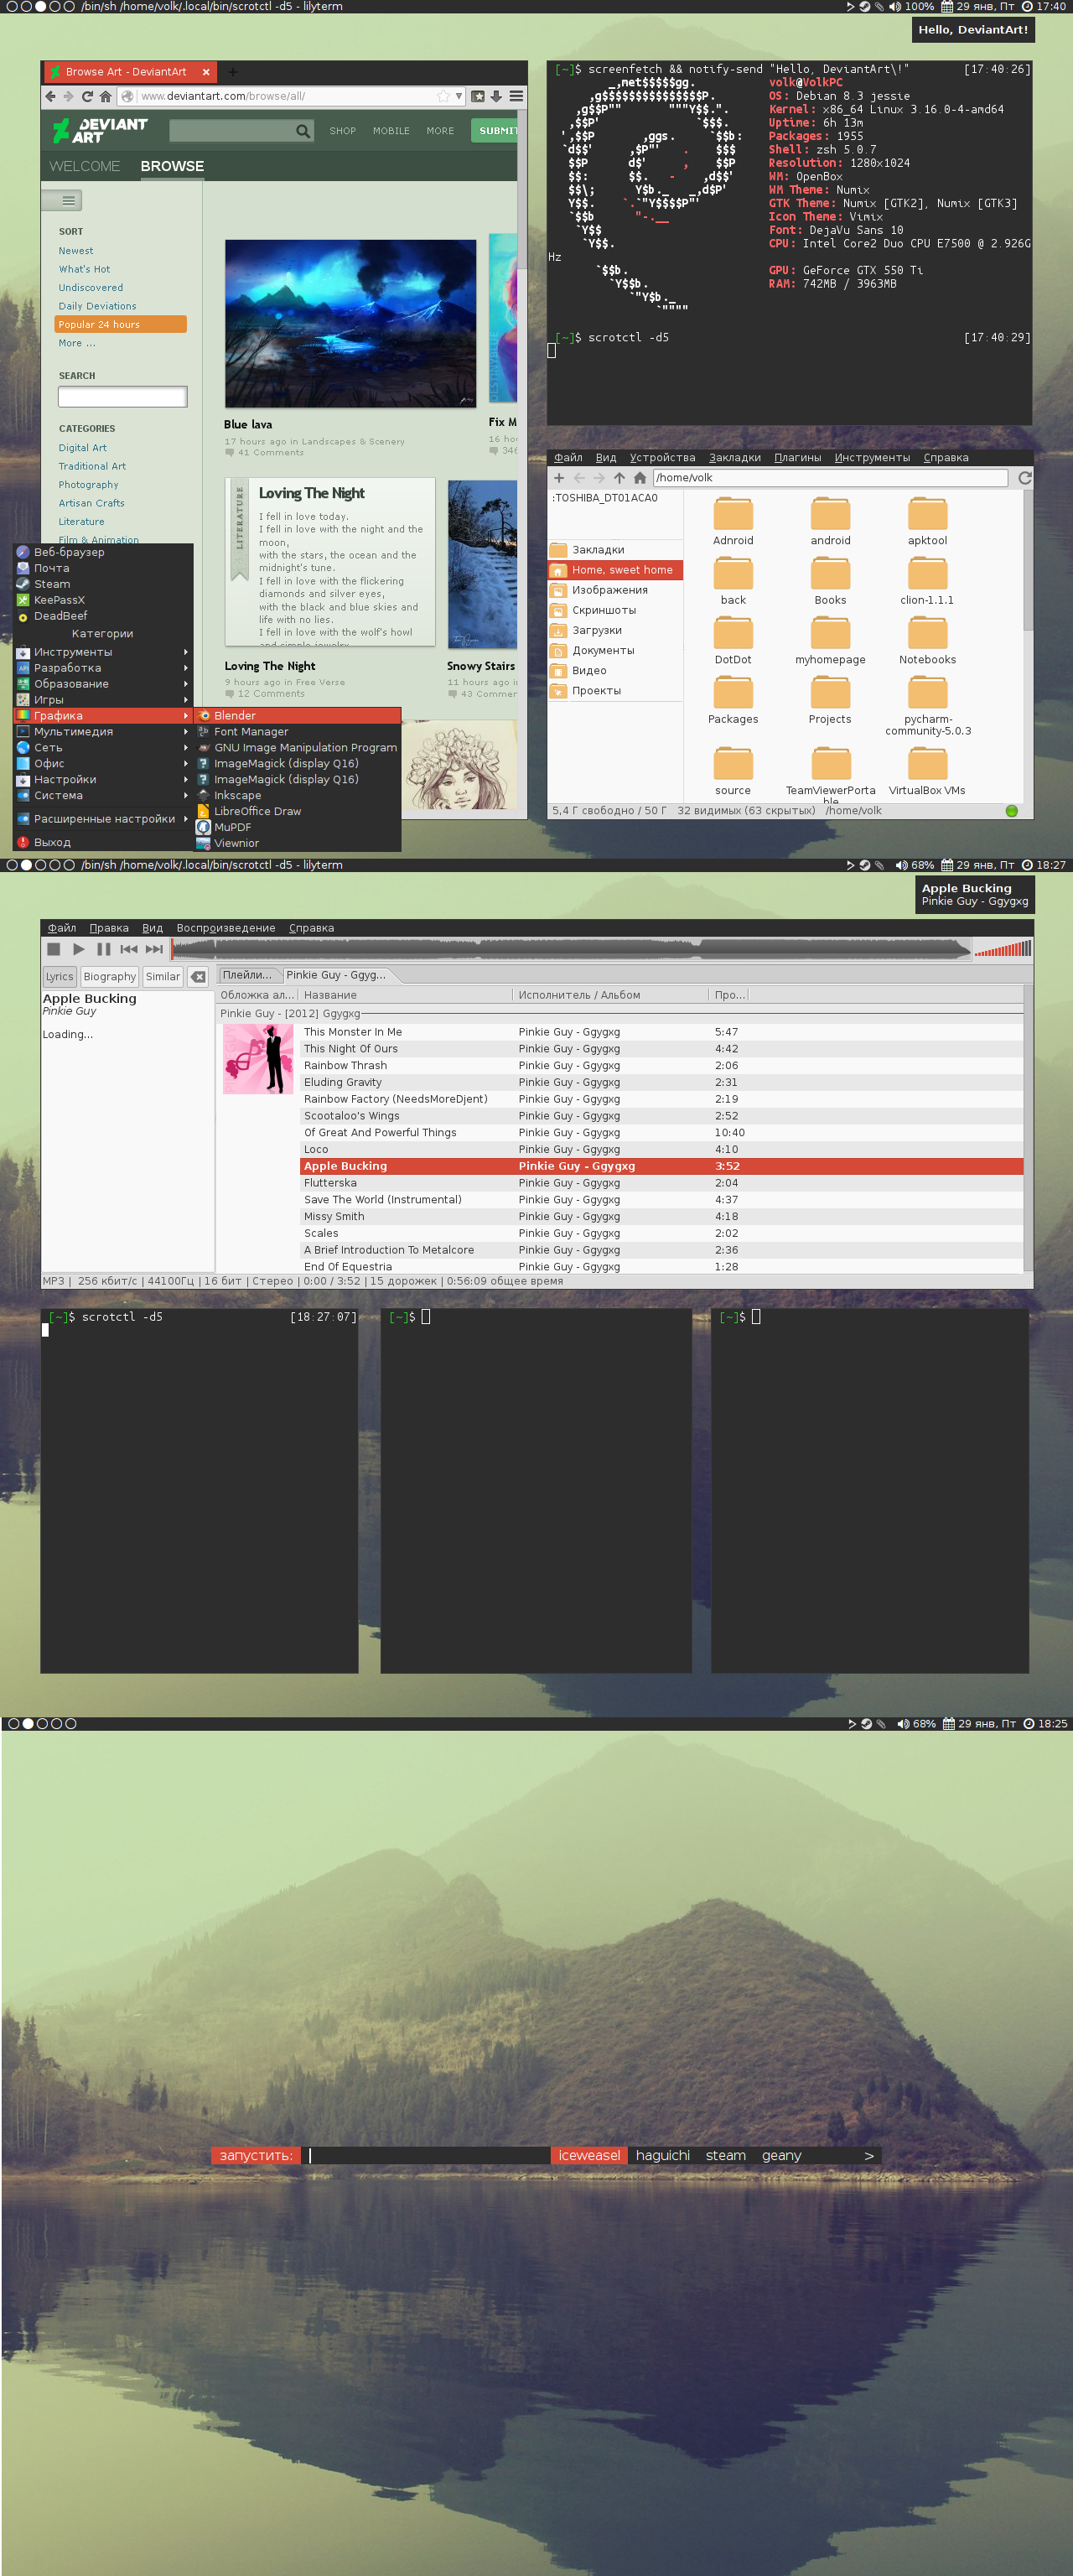Add a new tab in file manager

click(x=559, y=478)
